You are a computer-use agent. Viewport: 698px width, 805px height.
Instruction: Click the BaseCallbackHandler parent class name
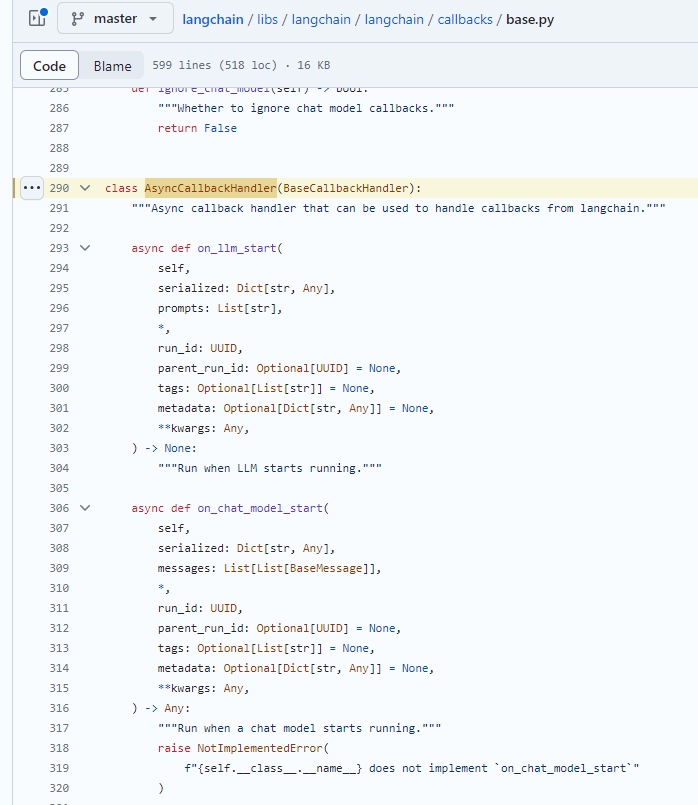pyautogui.click(x=347, y=188)
